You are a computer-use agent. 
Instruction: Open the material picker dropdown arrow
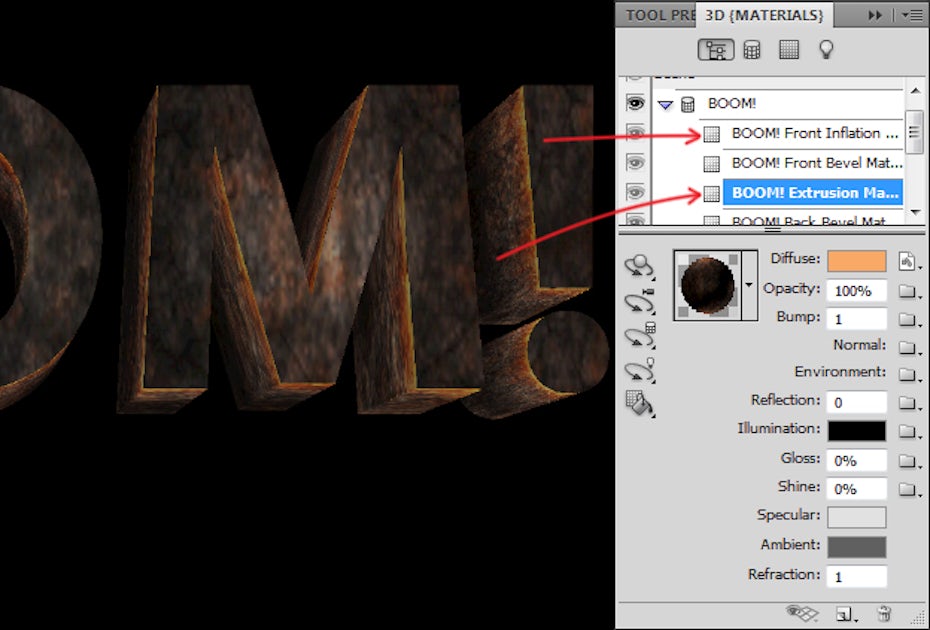tap(750, 286)
